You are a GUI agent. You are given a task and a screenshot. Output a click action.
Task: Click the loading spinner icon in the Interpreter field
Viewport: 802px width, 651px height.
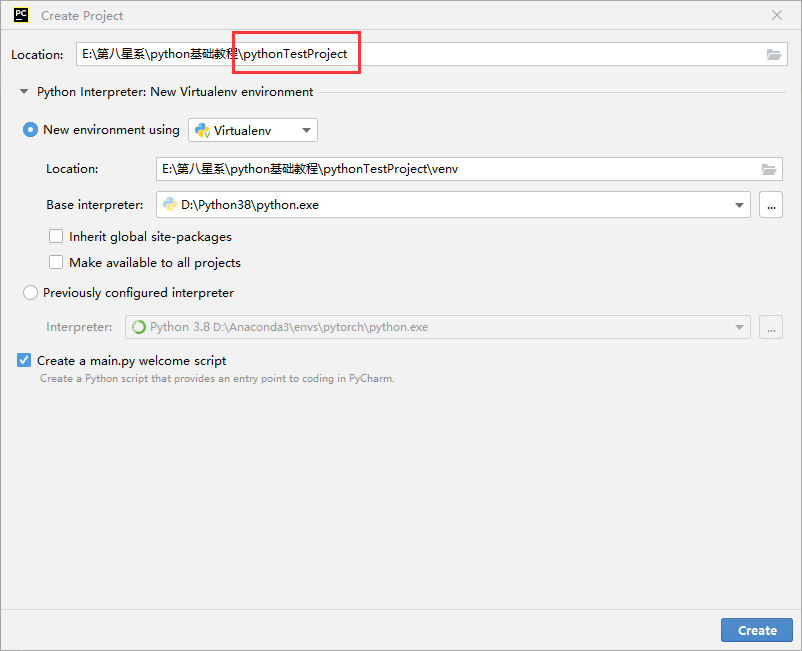click(139, 327)
